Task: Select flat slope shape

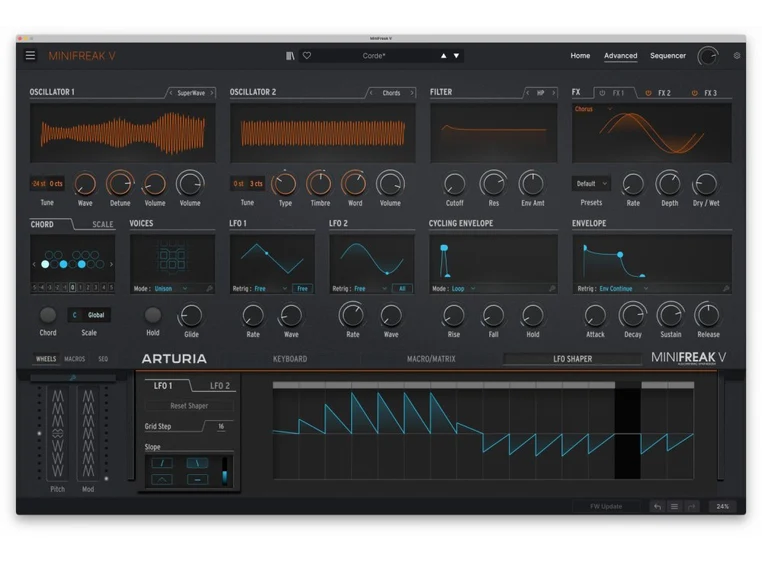Action: (197, 480)
